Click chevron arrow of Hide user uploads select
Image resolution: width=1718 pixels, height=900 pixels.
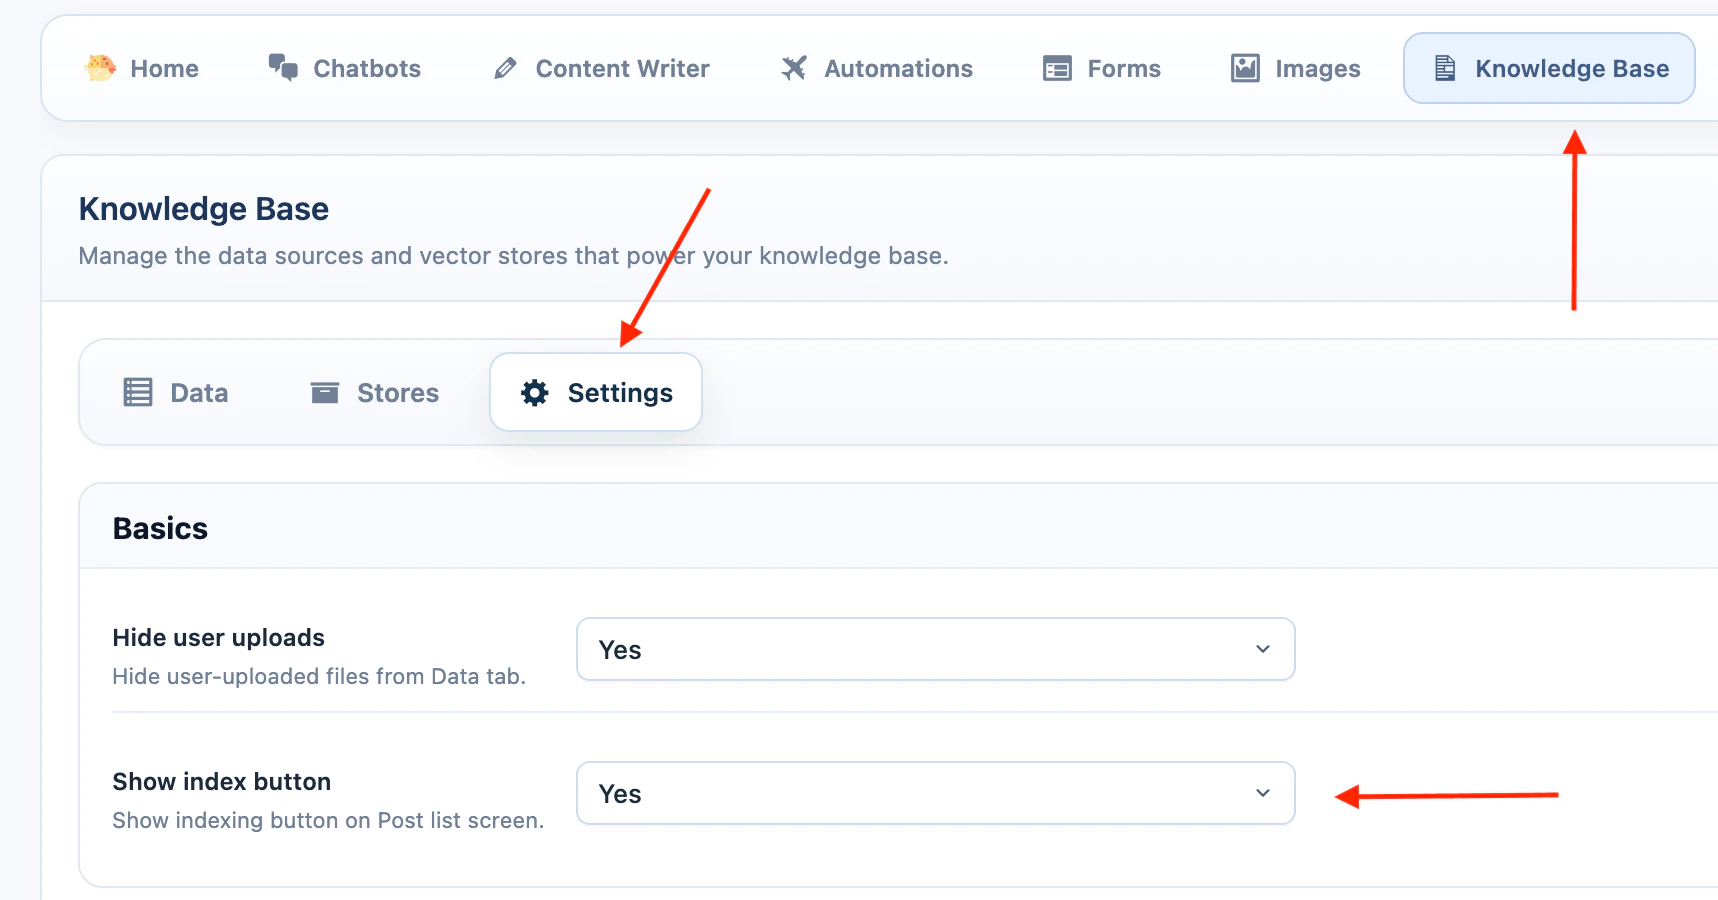pyautogui.click(x=1263, y=649)
